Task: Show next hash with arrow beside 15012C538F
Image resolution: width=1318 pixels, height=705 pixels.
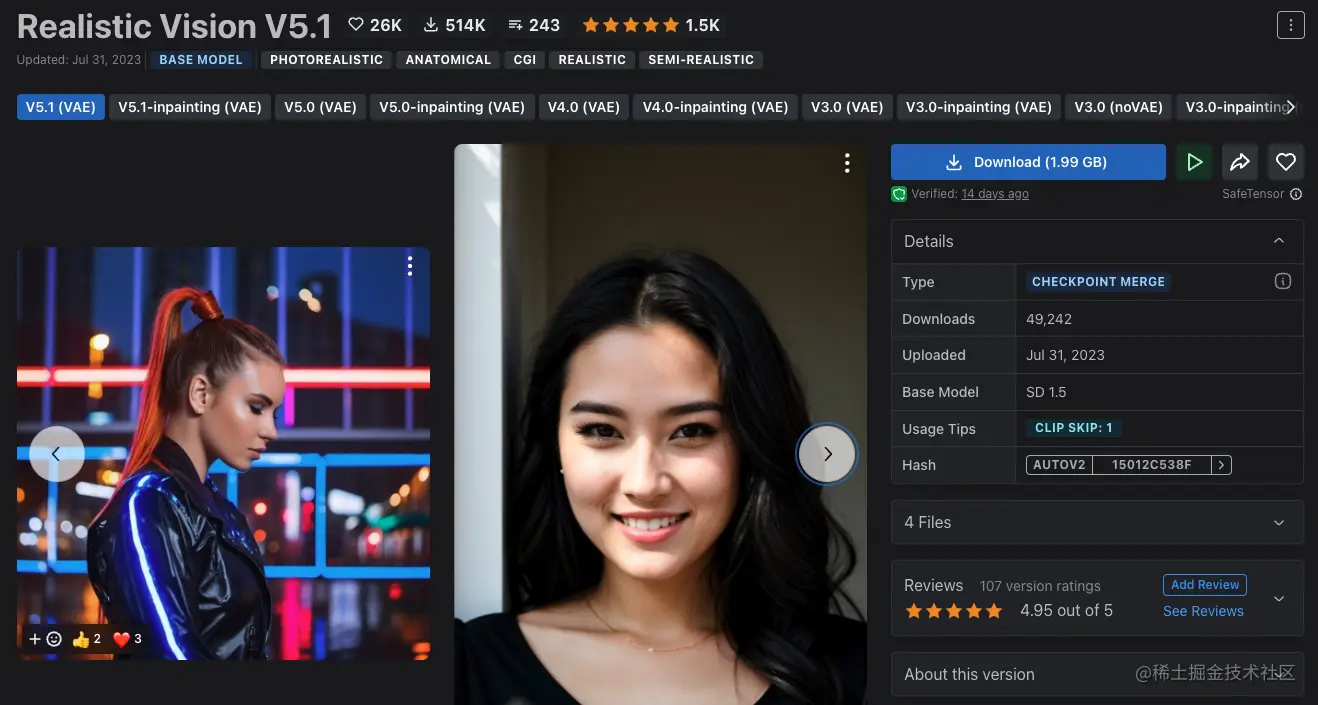Action: tap(1221, 465)
